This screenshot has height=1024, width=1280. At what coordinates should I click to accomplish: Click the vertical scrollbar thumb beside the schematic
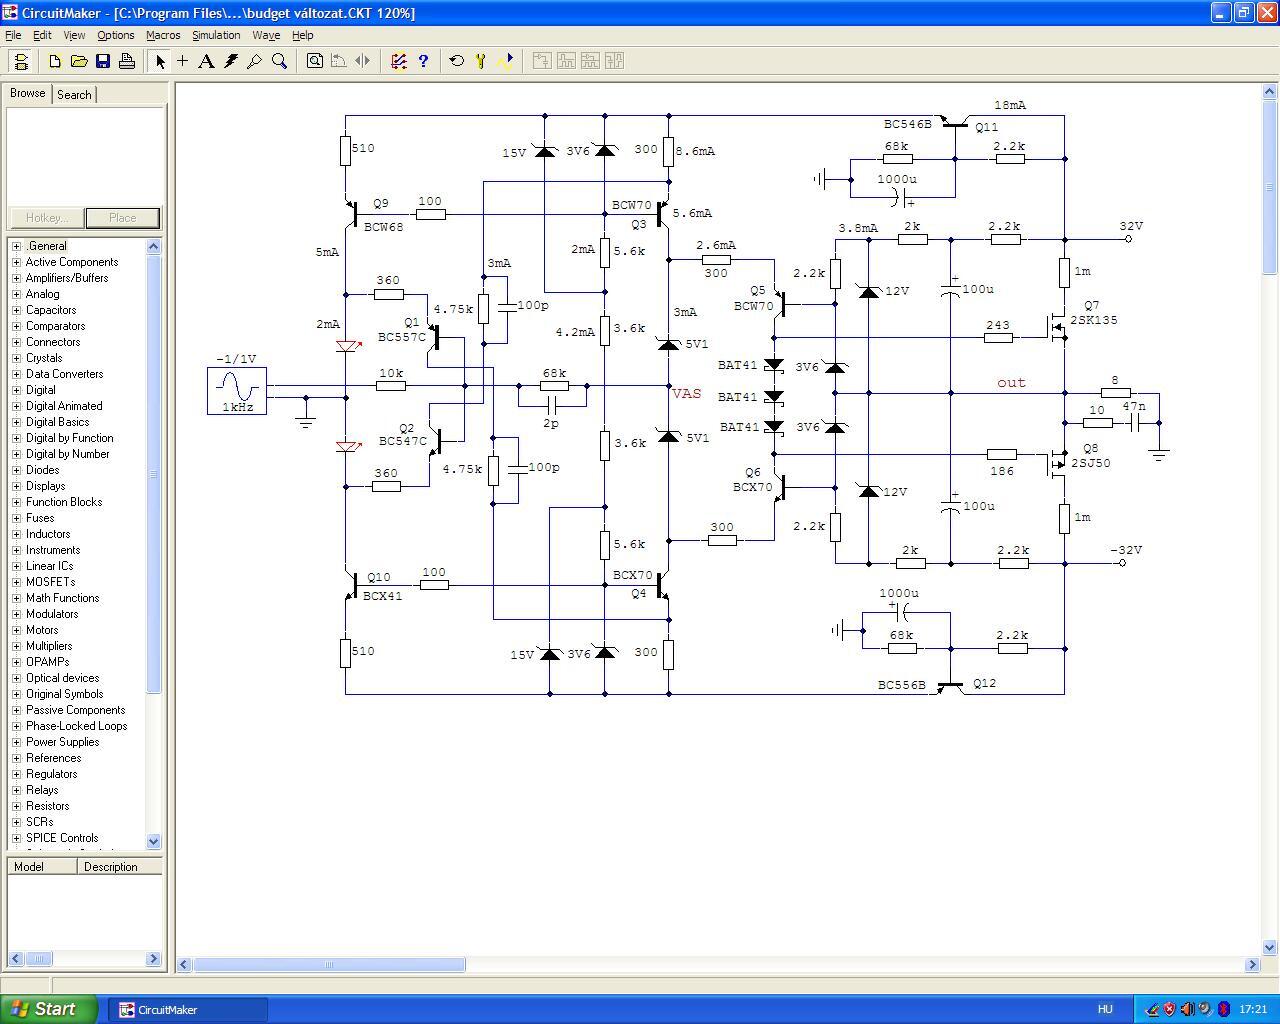coord(1270,187)
